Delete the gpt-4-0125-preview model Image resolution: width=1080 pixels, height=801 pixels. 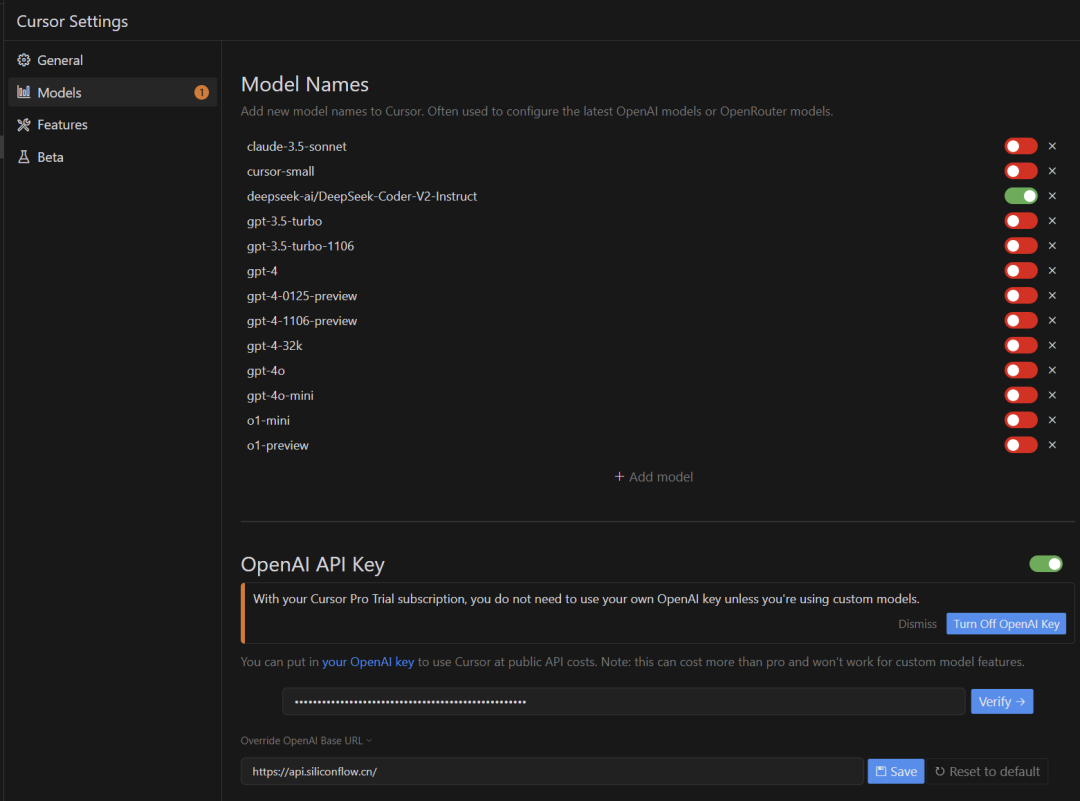coord(1052,295)
